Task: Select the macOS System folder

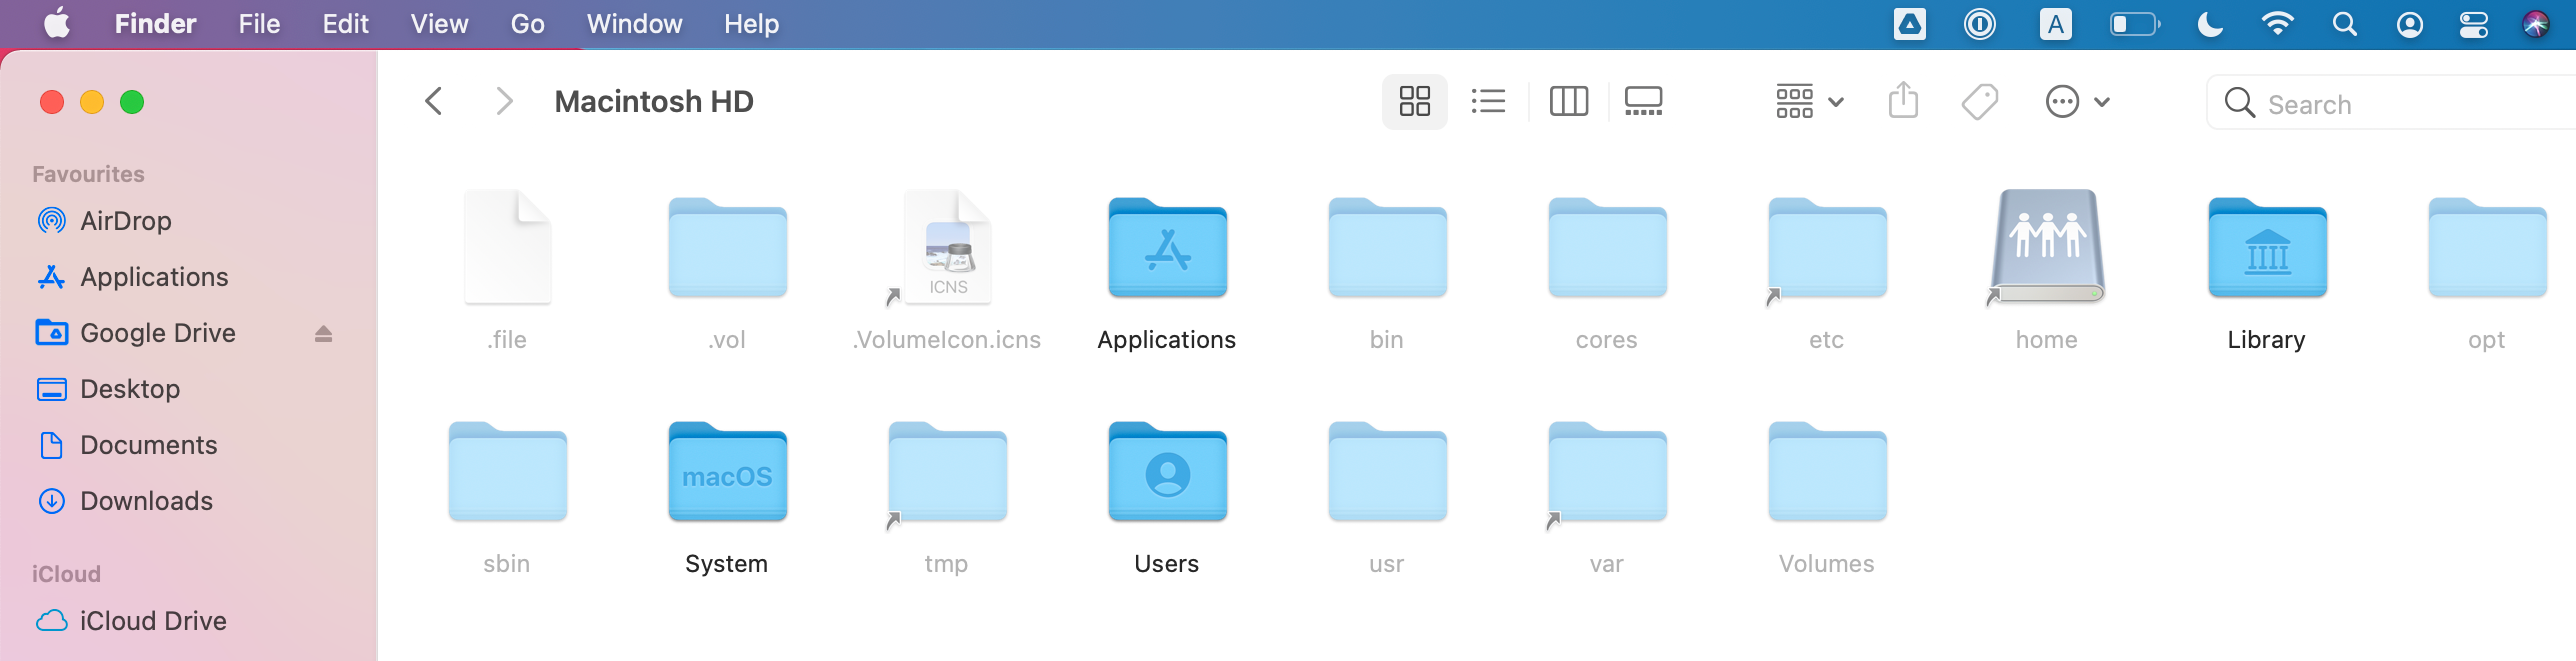Action: pos(727,474)
